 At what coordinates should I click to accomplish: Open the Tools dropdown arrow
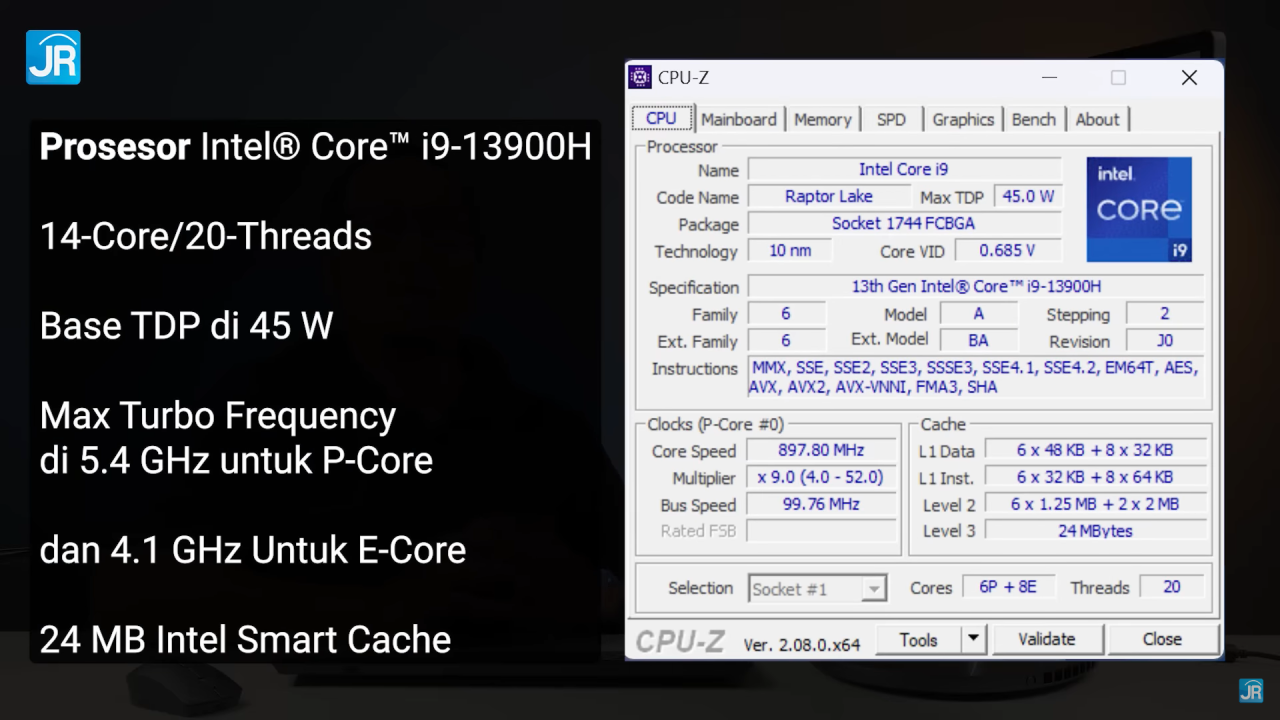coord(974,640)
